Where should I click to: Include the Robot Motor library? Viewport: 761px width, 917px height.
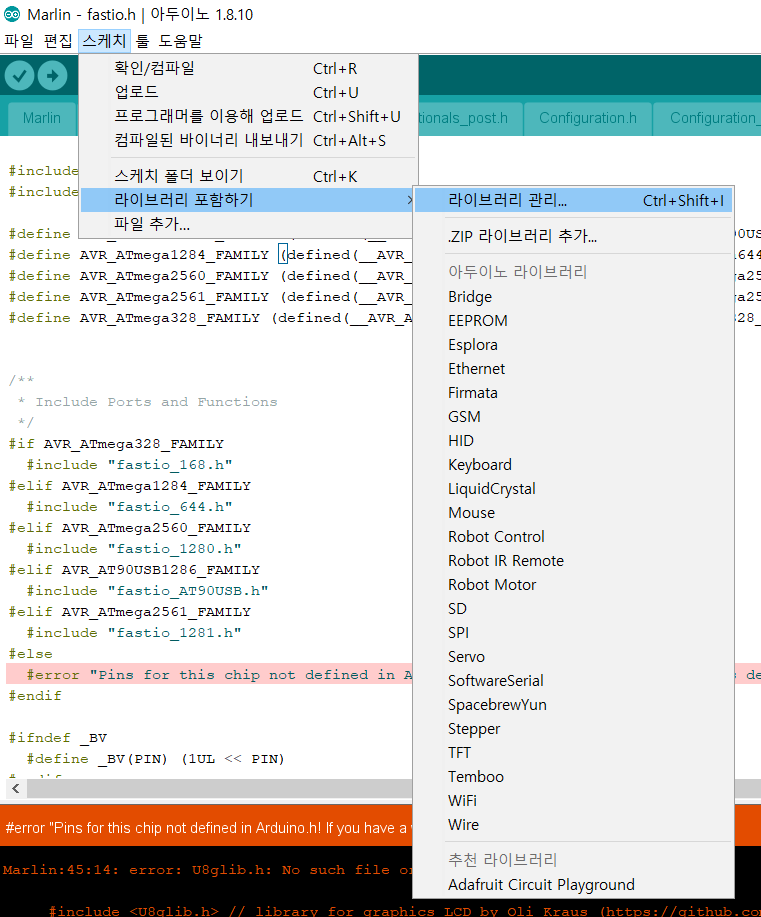pos(573,584)
